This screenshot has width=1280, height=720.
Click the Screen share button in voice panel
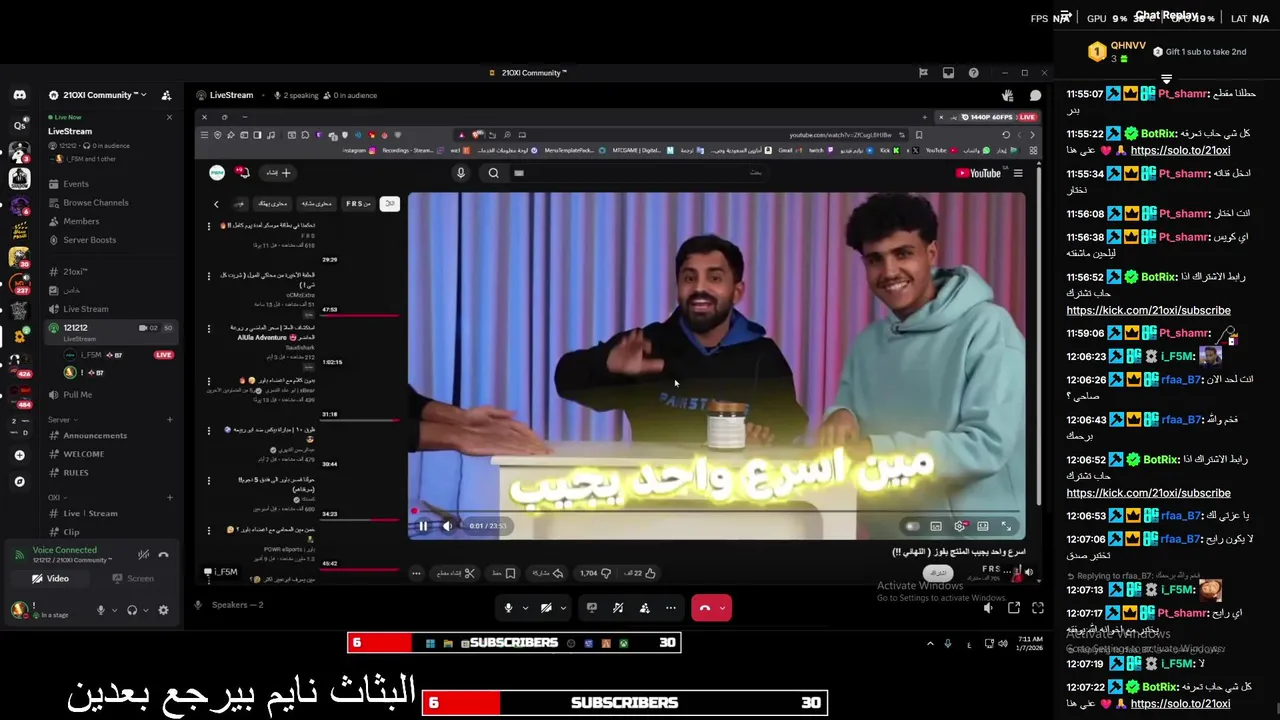tap(133, 579)
